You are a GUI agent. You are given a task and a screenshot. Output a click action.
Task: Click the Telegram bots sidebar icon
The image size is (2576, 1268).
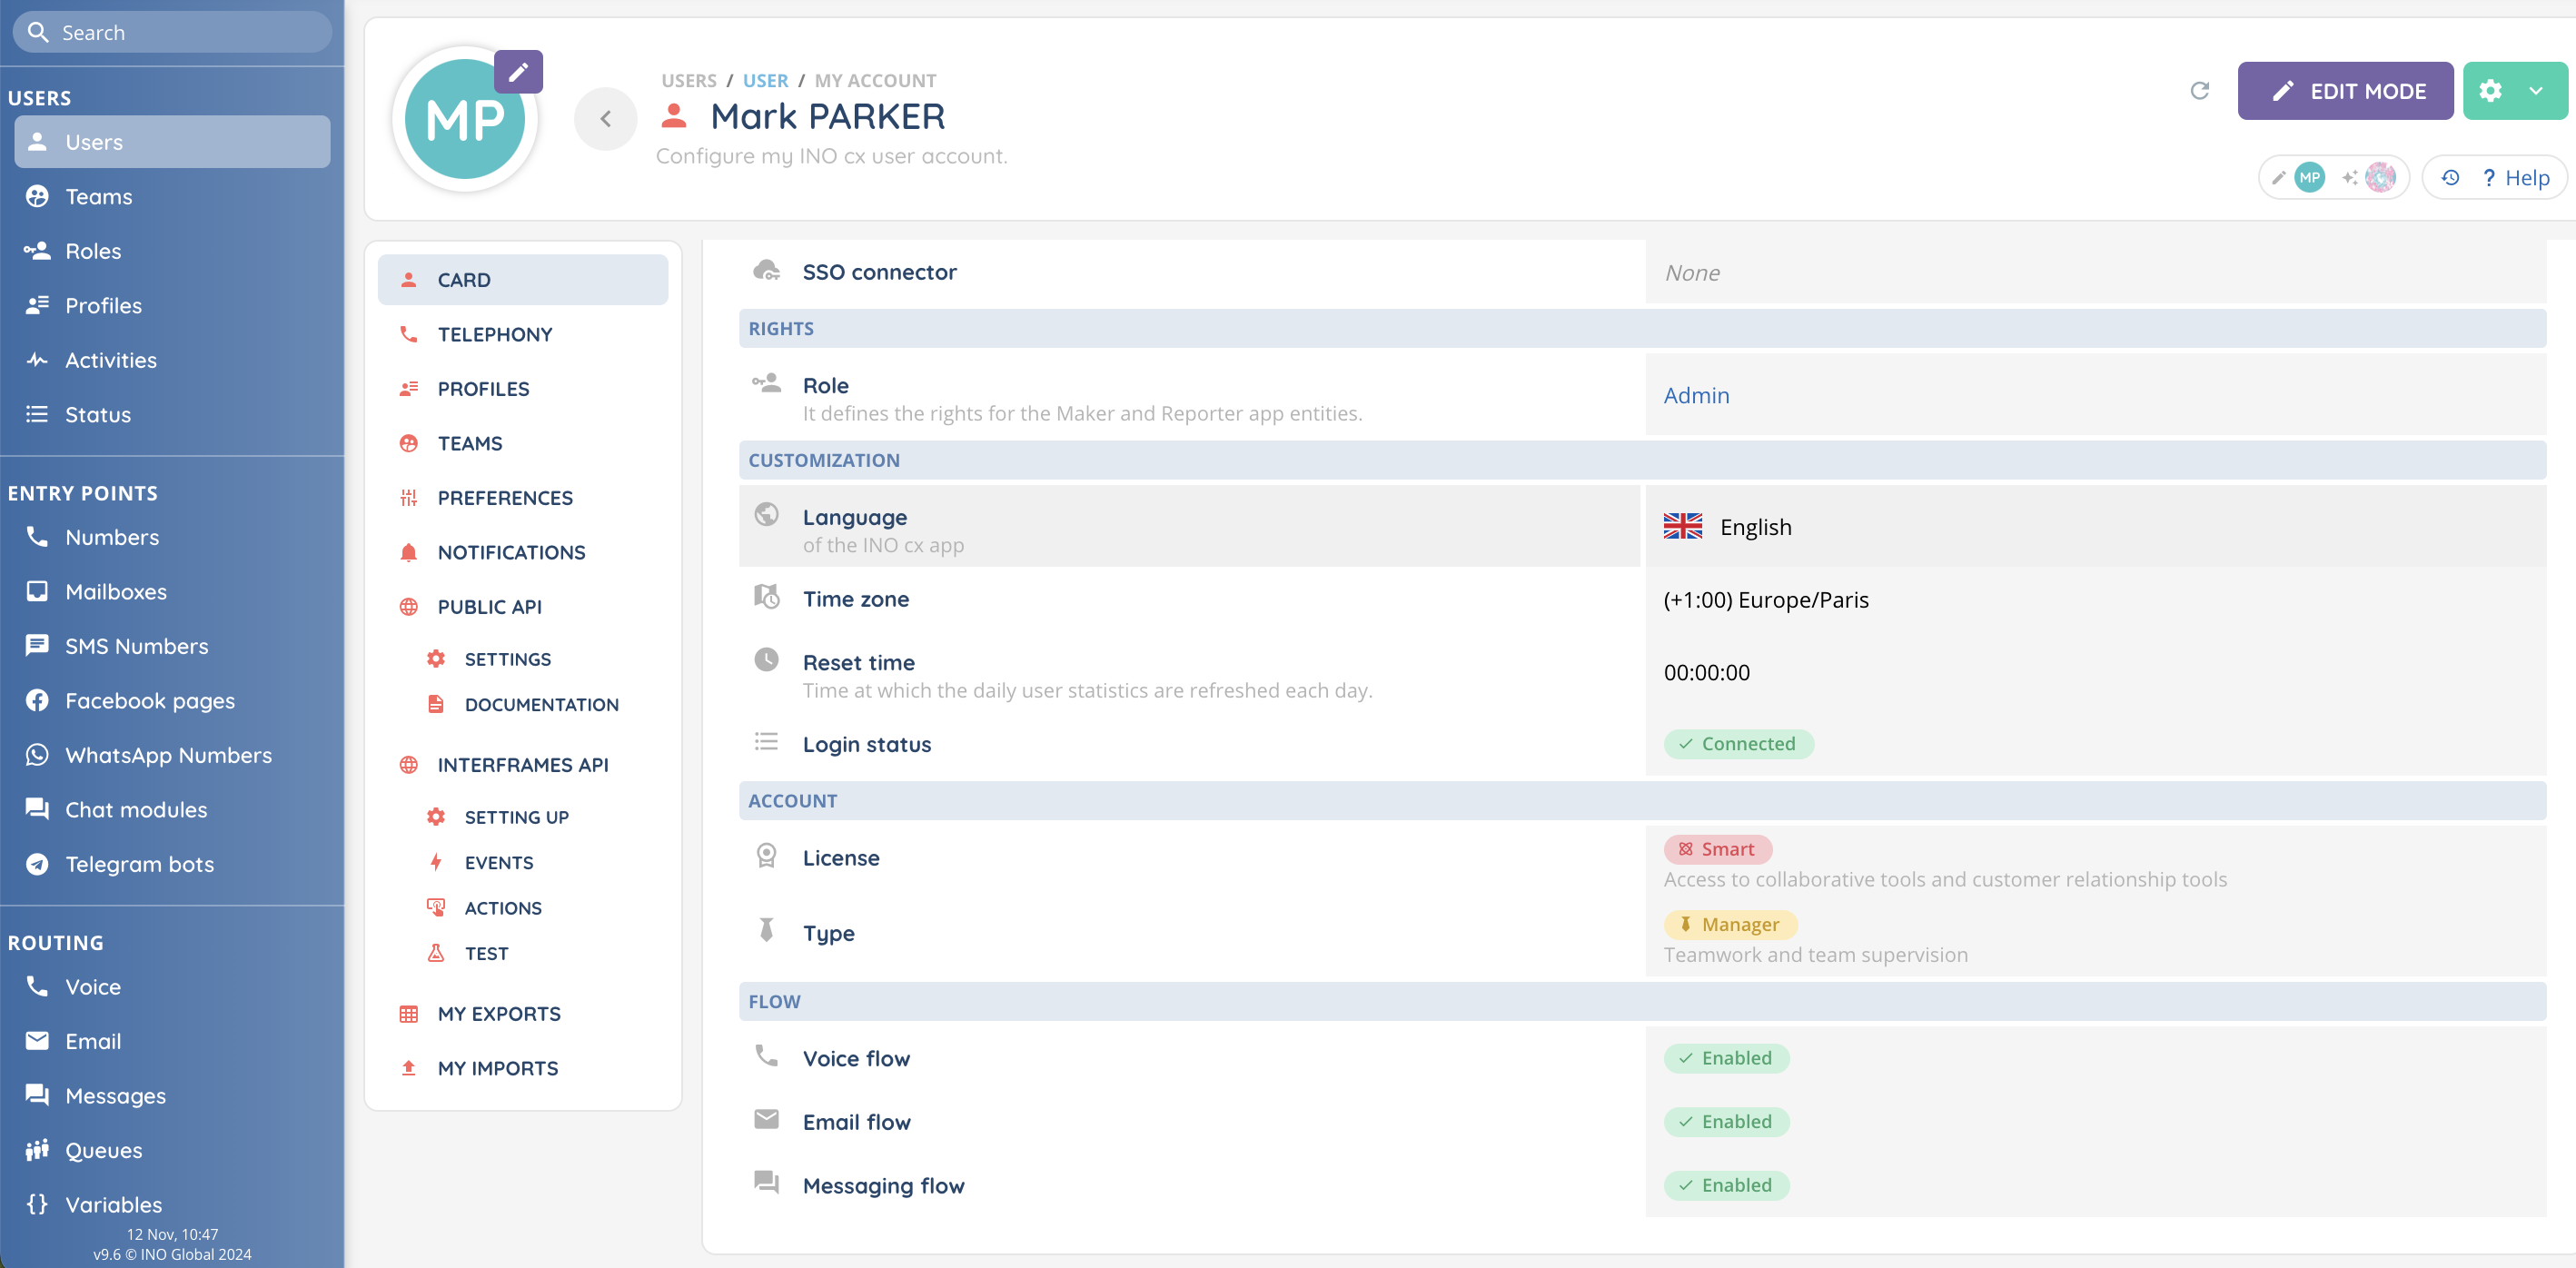[x=37, y=864]
